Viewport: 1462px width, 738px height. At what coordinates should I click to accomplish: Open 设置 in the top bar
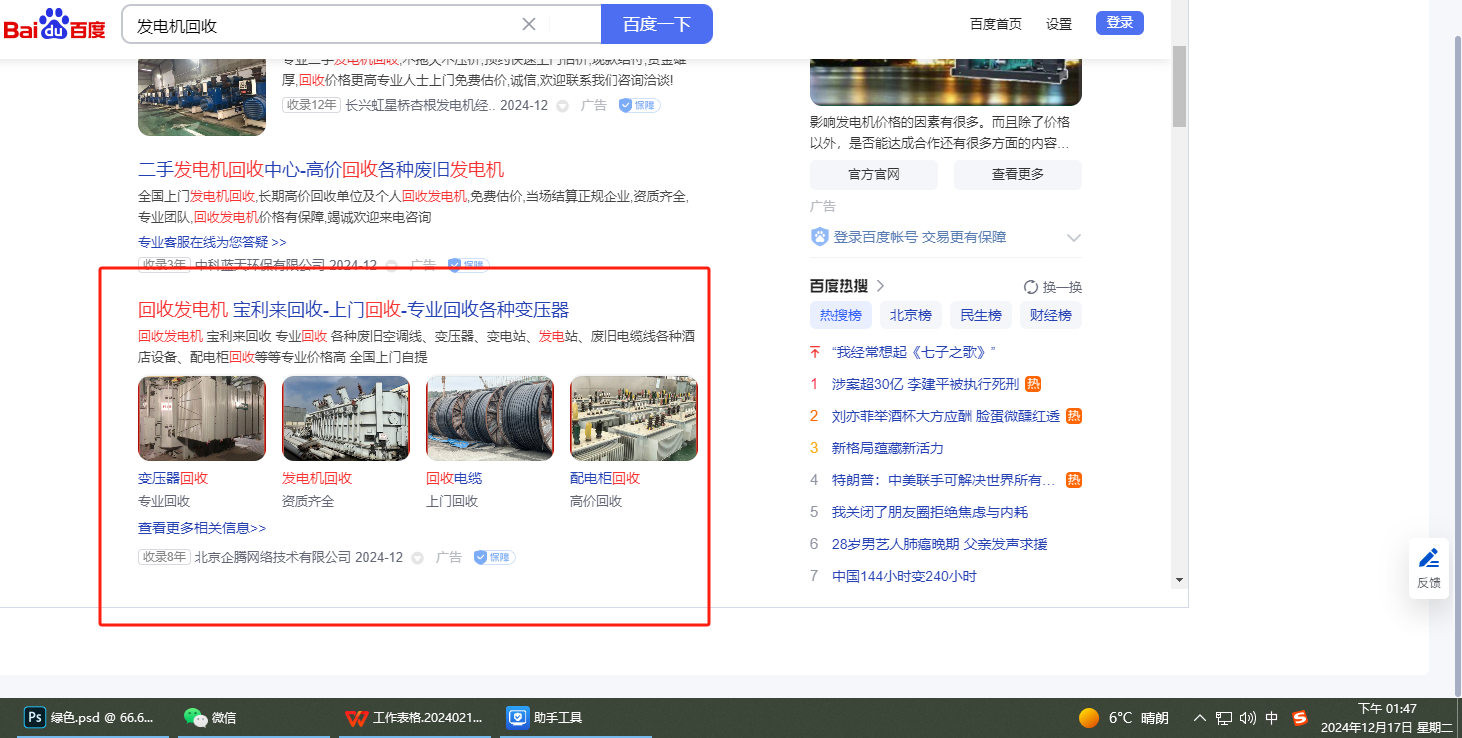1059,24
